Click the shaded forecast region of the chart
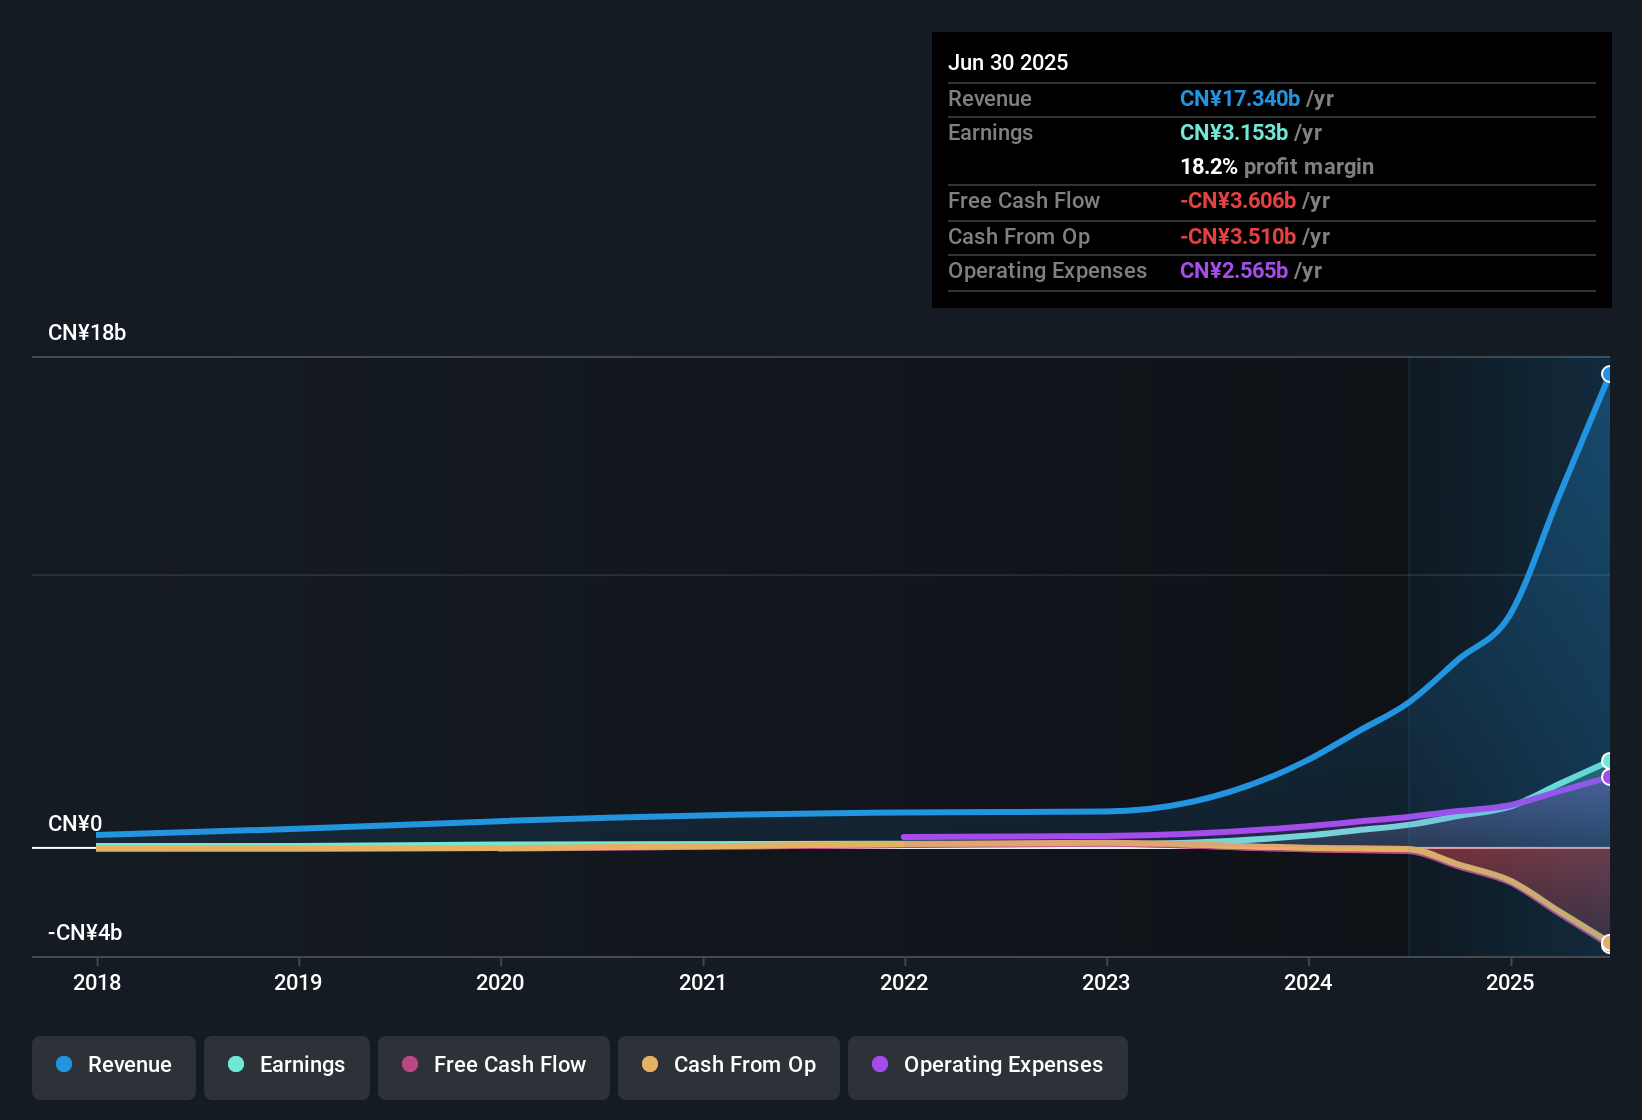1642x1120 pixels. pyautogui.click(x=1500, y=550)
